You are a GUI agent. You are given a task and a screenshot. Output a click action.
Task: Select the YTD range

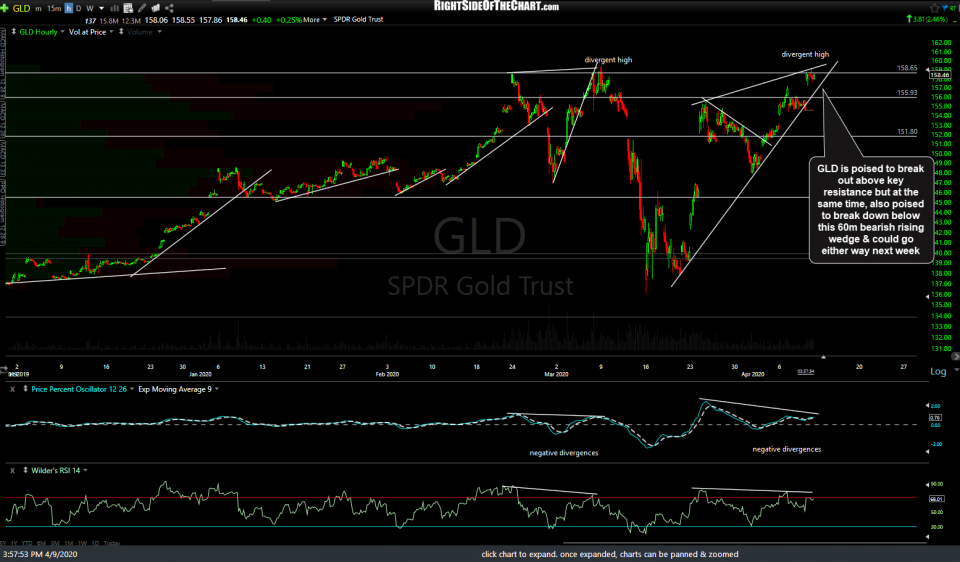(27, 544)
